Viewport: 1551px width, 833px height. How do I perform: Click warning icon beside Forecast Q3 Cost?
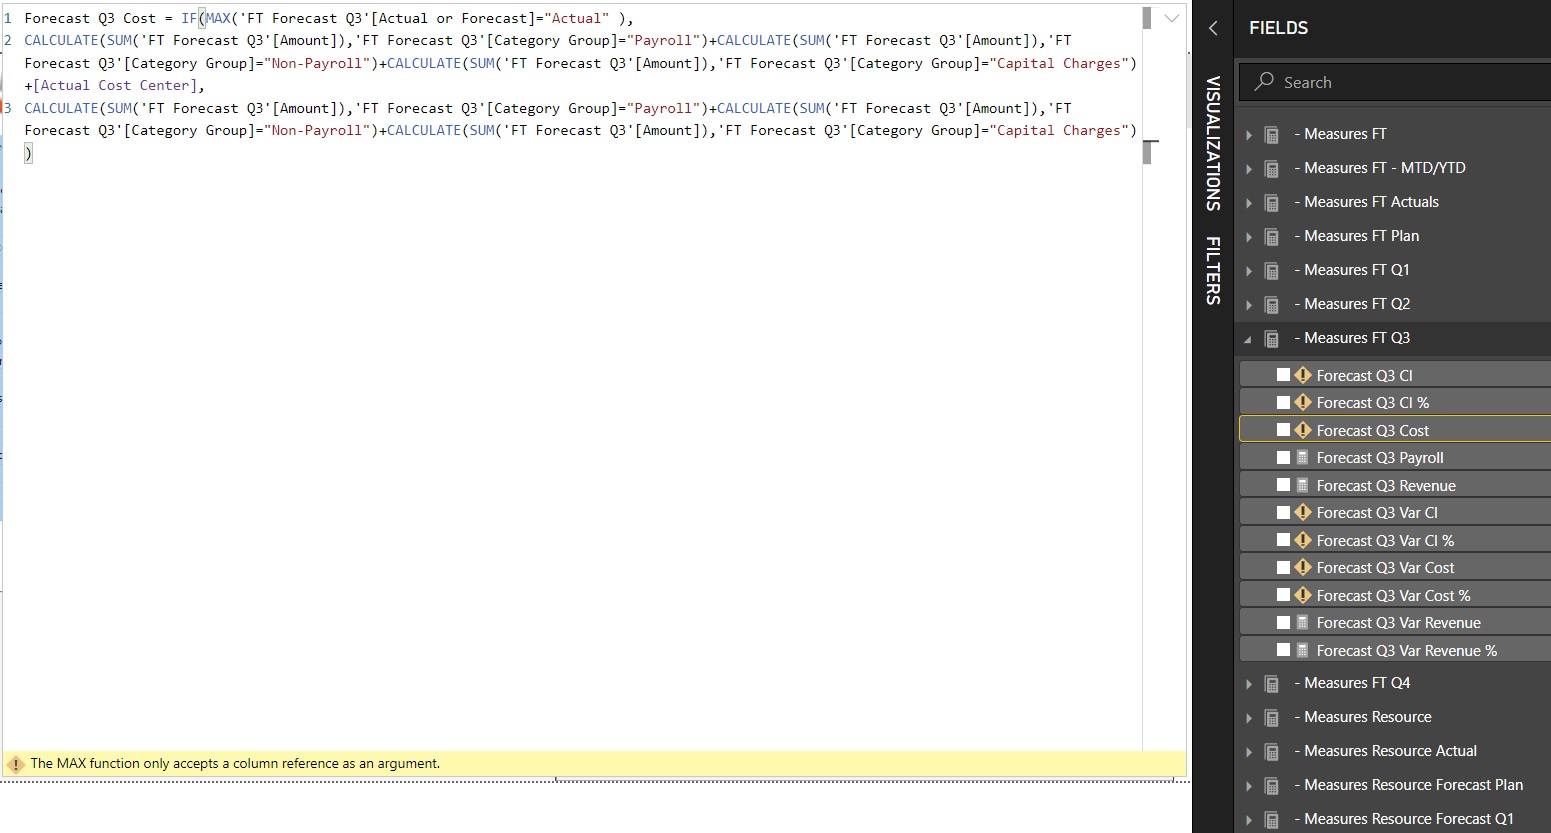point(1302,430)
